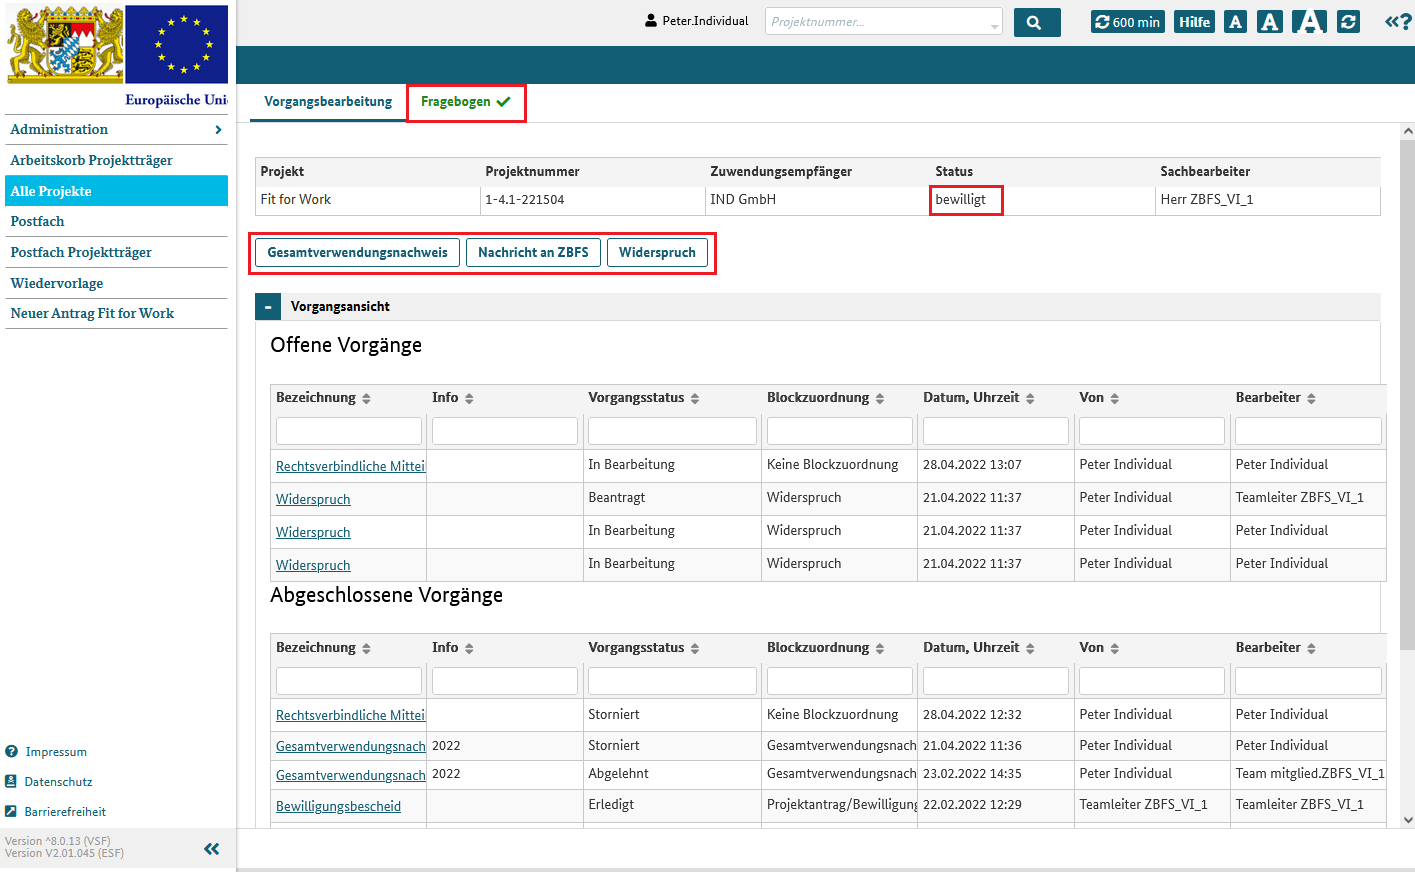Viewport: 1415px width, 872px height.
Task: Click the vertical scrollbar down arrow
Action: pyautogui.click(x=1408, y=820)
